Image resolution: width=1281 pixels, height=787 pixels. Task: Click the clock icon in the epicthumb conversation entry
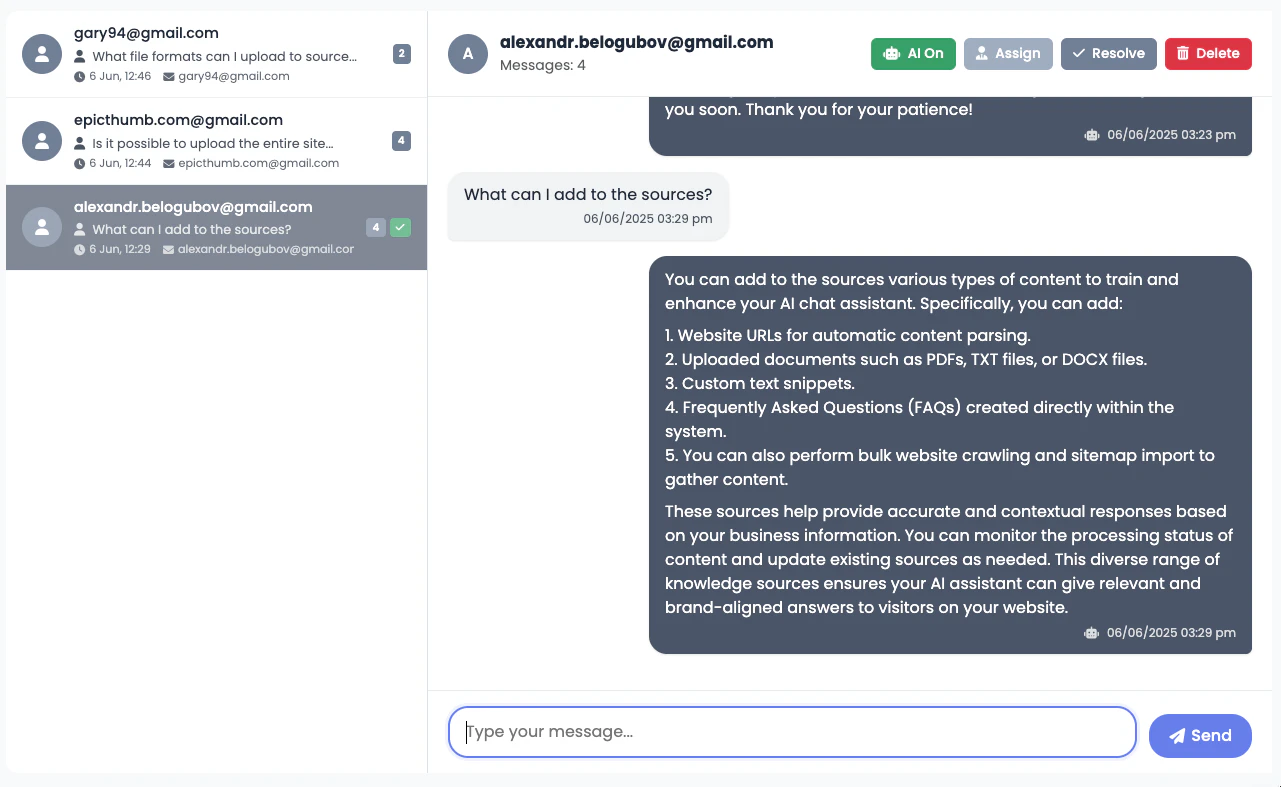click(80, 163)
